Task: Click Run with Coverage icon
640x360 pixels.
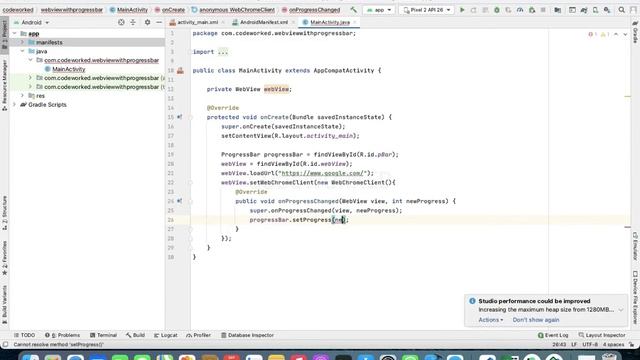Action: point(508,10)
